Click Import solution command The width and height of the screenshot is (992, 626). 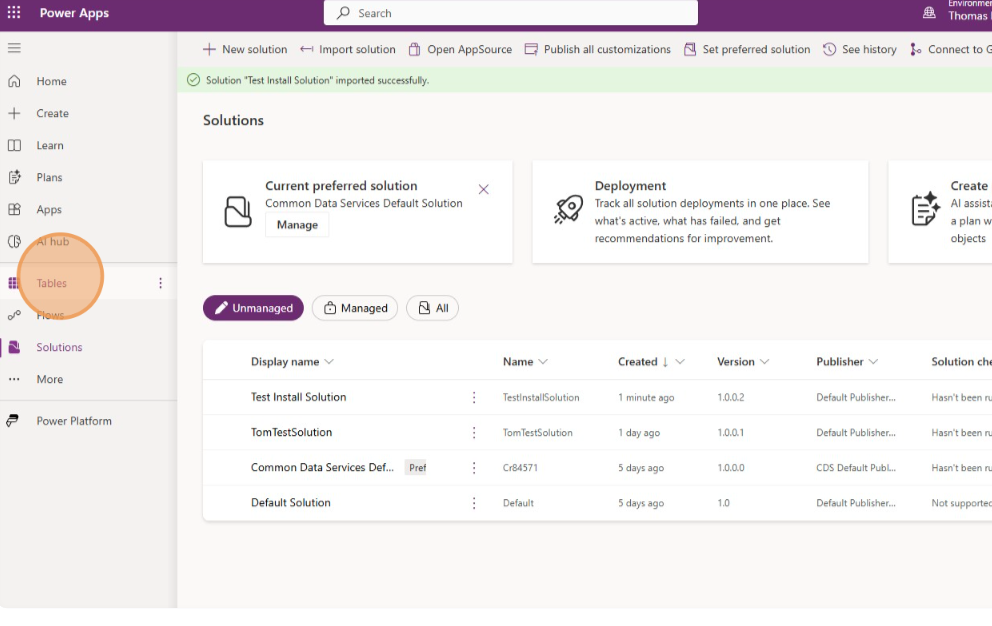pos(348,49)
